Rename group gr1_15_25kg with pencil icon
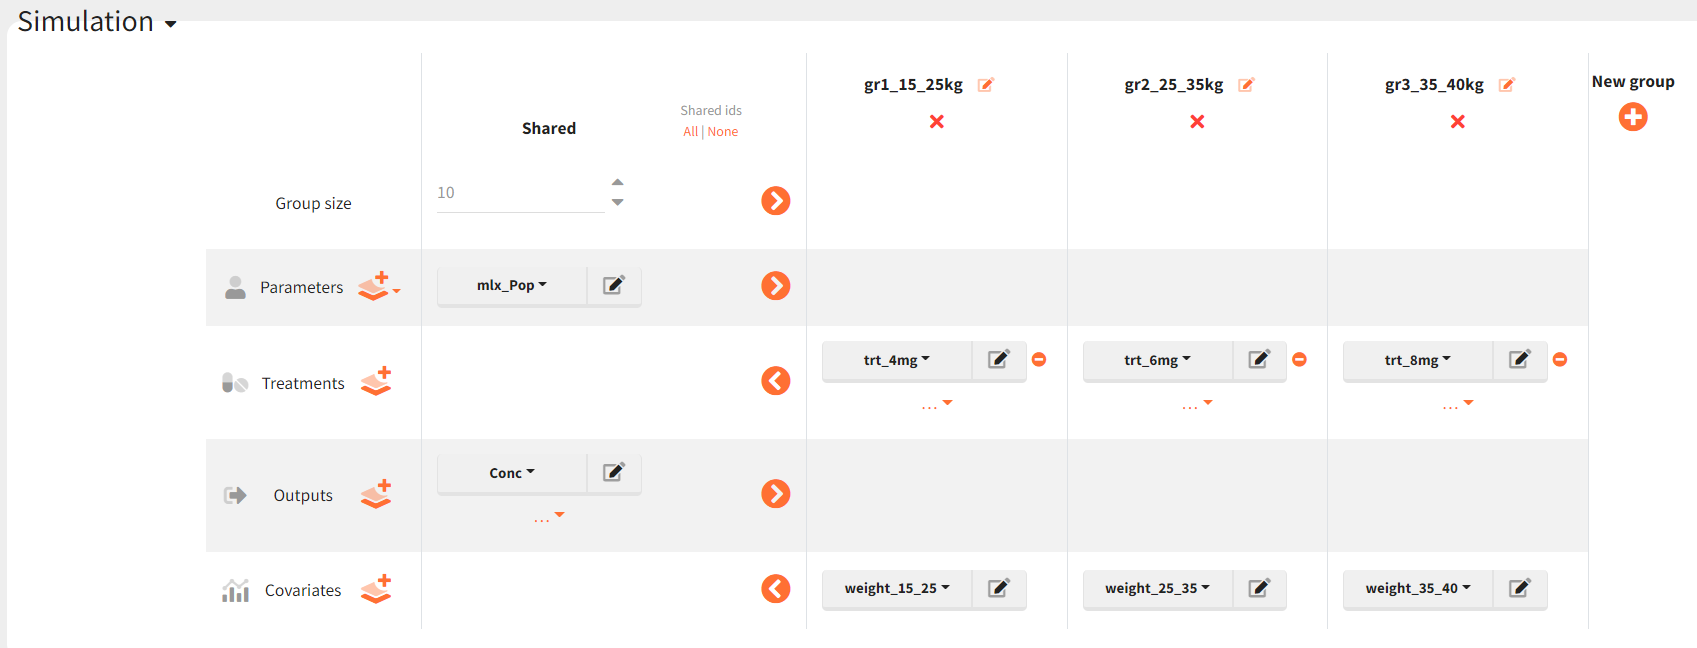 (x=985, y=85)
